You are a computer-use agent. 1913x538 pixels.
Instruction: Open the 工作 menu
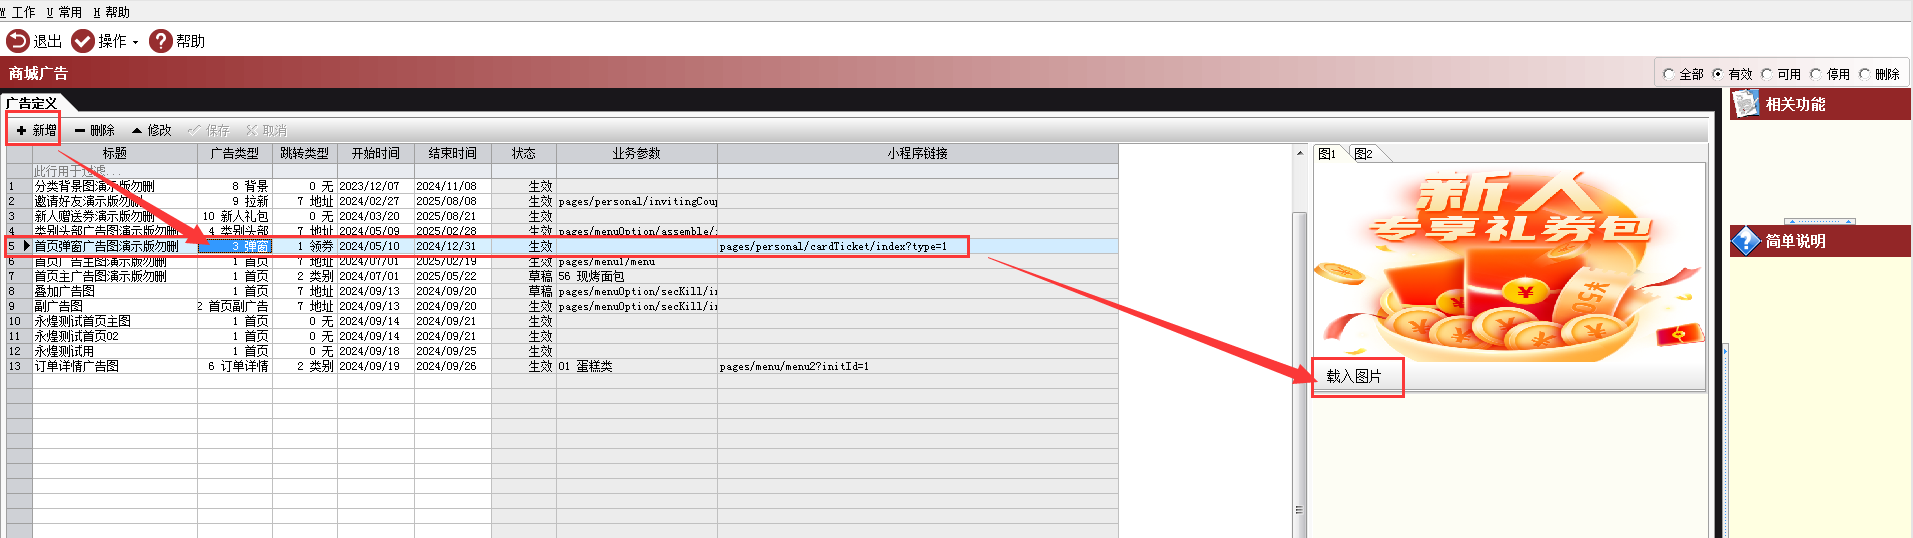pos(18,12)
